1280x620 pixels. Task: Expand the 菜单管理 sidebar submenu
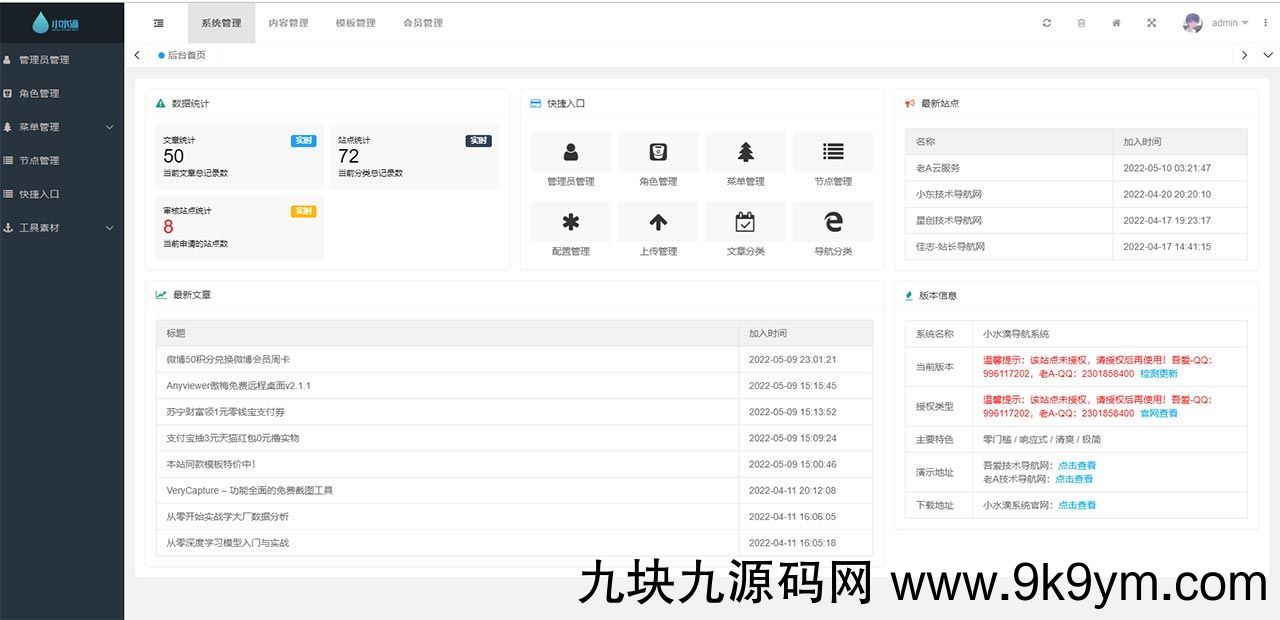[62, 127]
